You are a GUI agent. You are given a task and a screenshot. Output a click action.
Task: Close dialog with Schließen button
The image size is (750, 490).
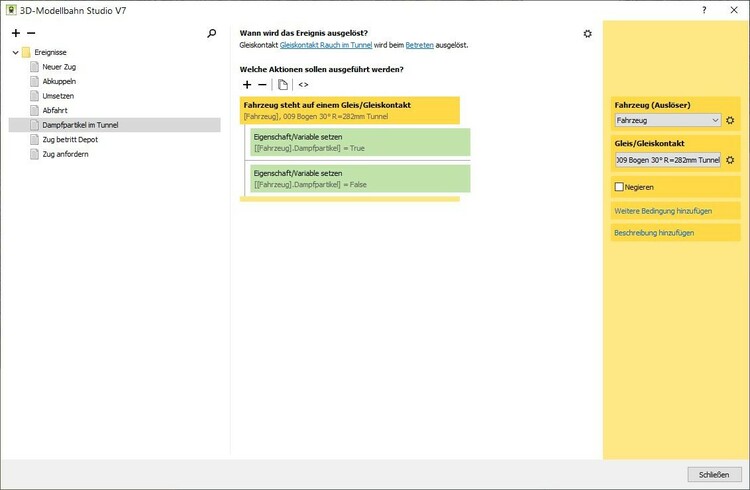[x=714, y=475]
